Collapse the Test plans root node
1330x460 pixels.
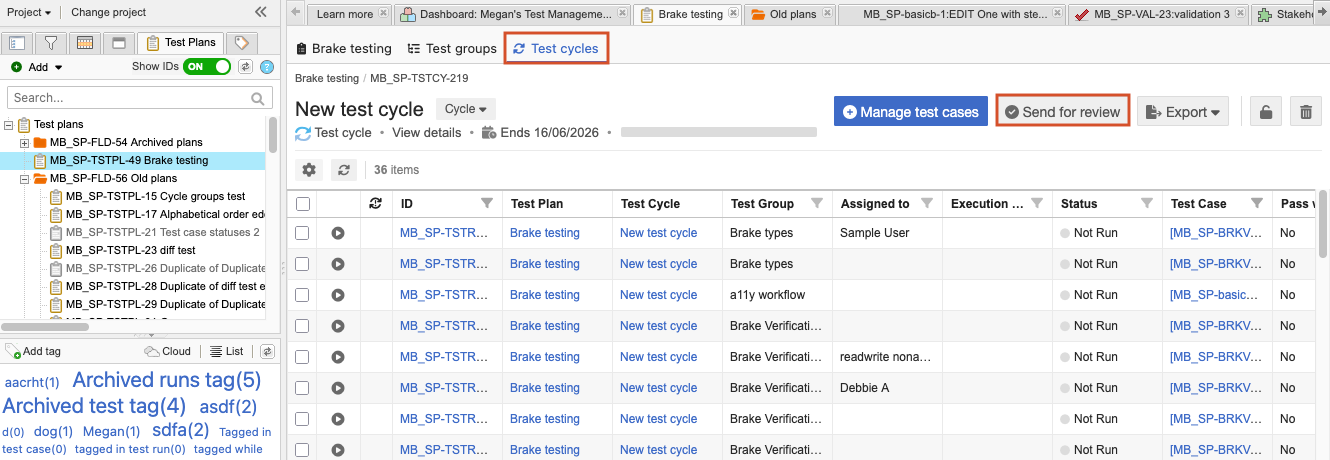coord(9,125)
